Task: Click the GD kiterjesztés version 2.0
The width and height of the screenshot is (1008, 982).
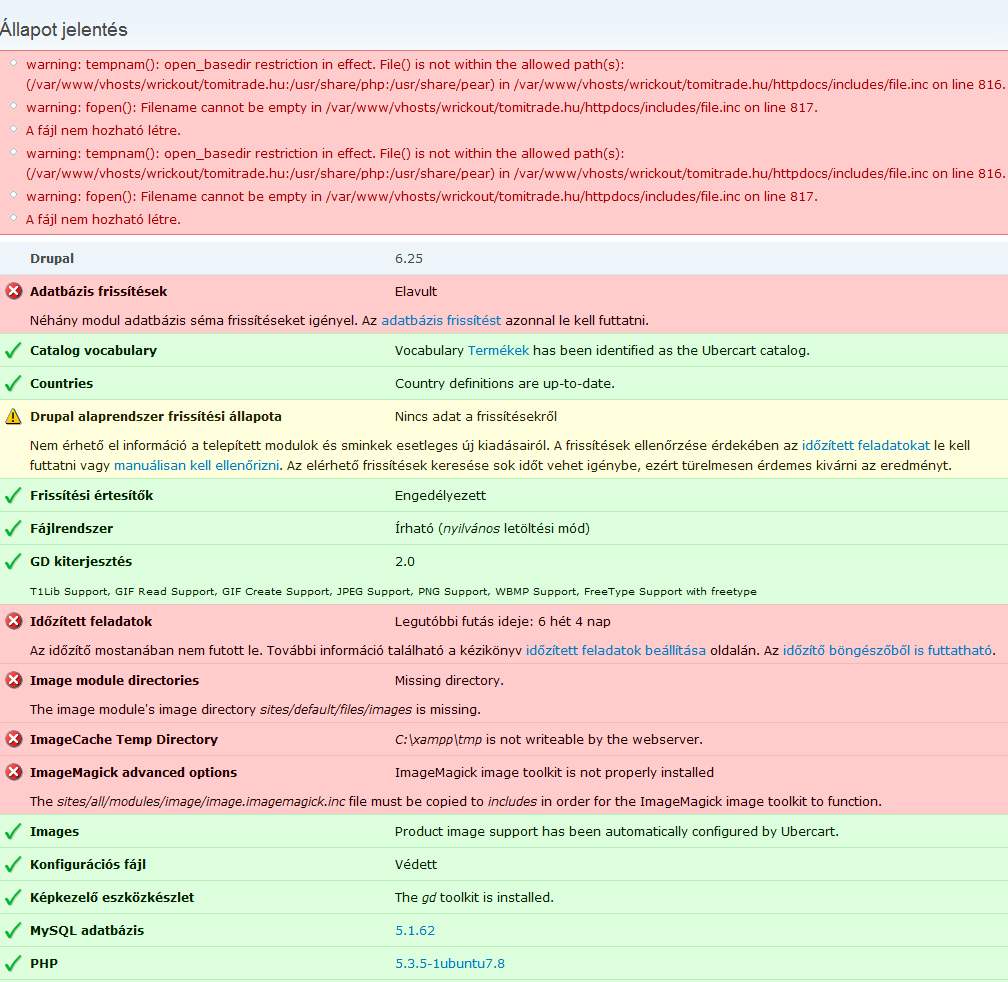Action: [x=405, y=562]
